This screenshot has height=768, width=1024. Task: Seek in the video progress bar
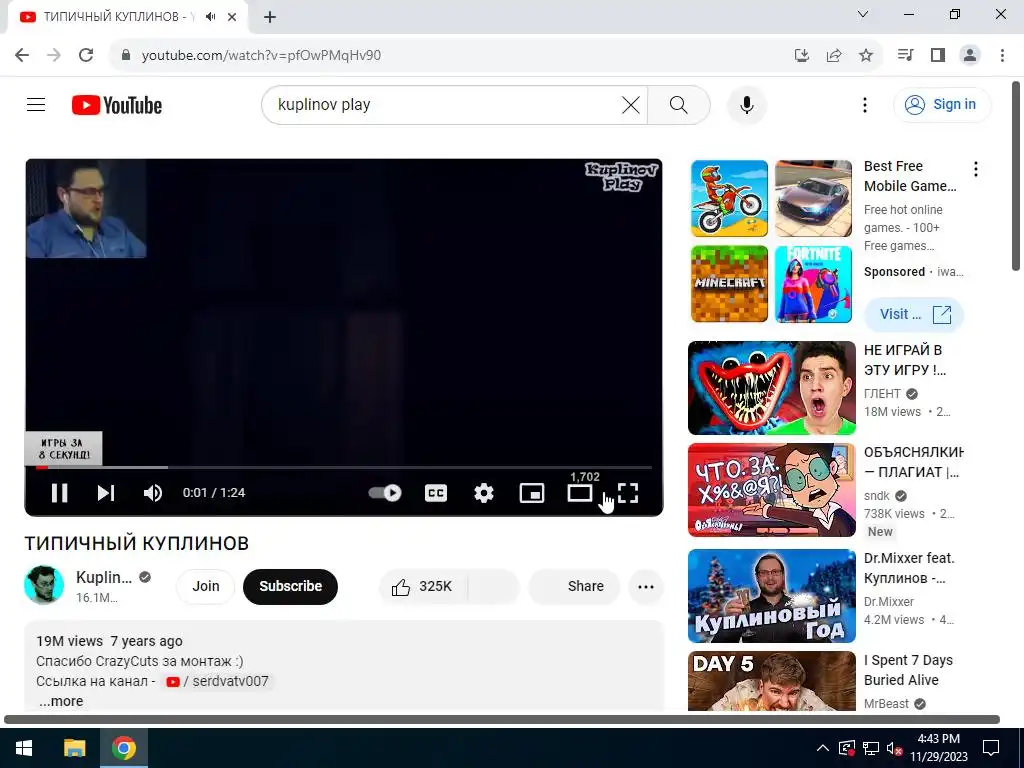click(344, 468)
